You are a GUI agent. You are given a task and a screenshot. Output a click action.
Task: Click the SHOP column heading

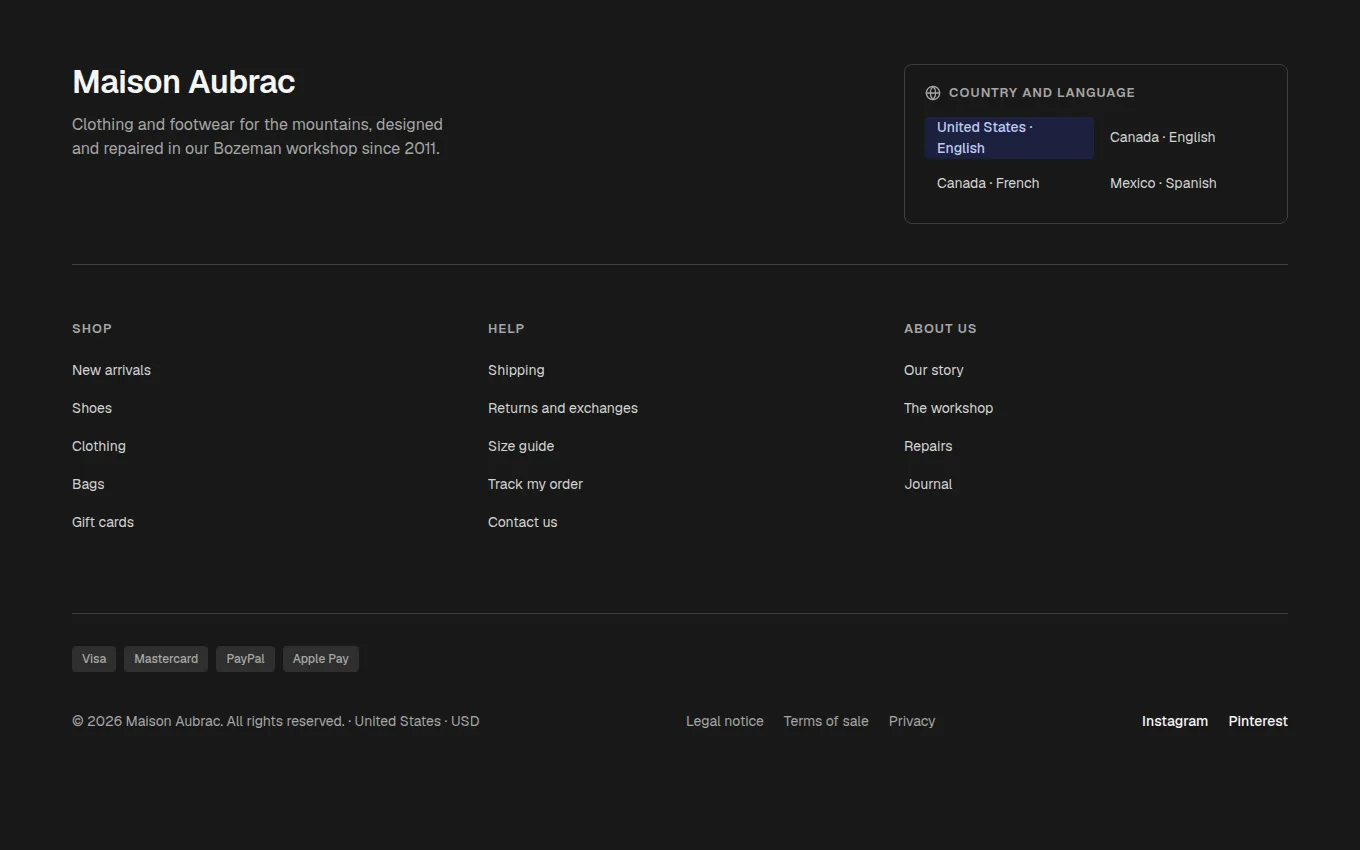pyautogui.click(x=92, y=328)
